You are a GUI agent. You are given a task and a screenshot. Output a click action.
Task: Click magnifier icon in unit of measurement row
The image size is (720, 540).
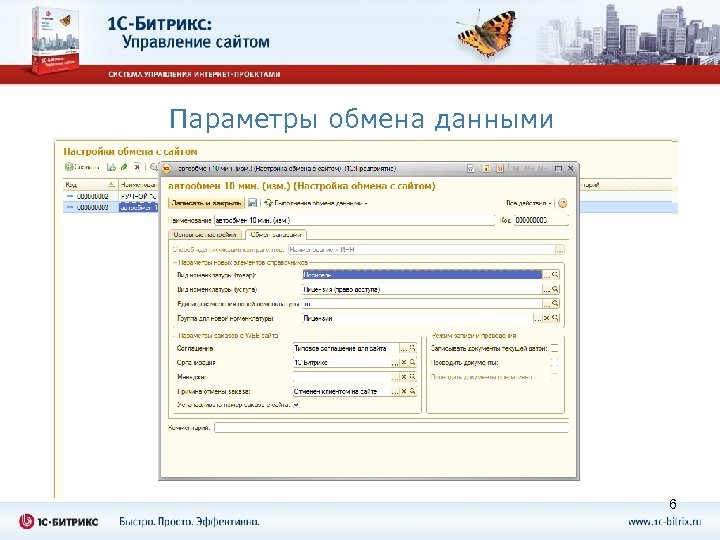(x=555, y=304)
